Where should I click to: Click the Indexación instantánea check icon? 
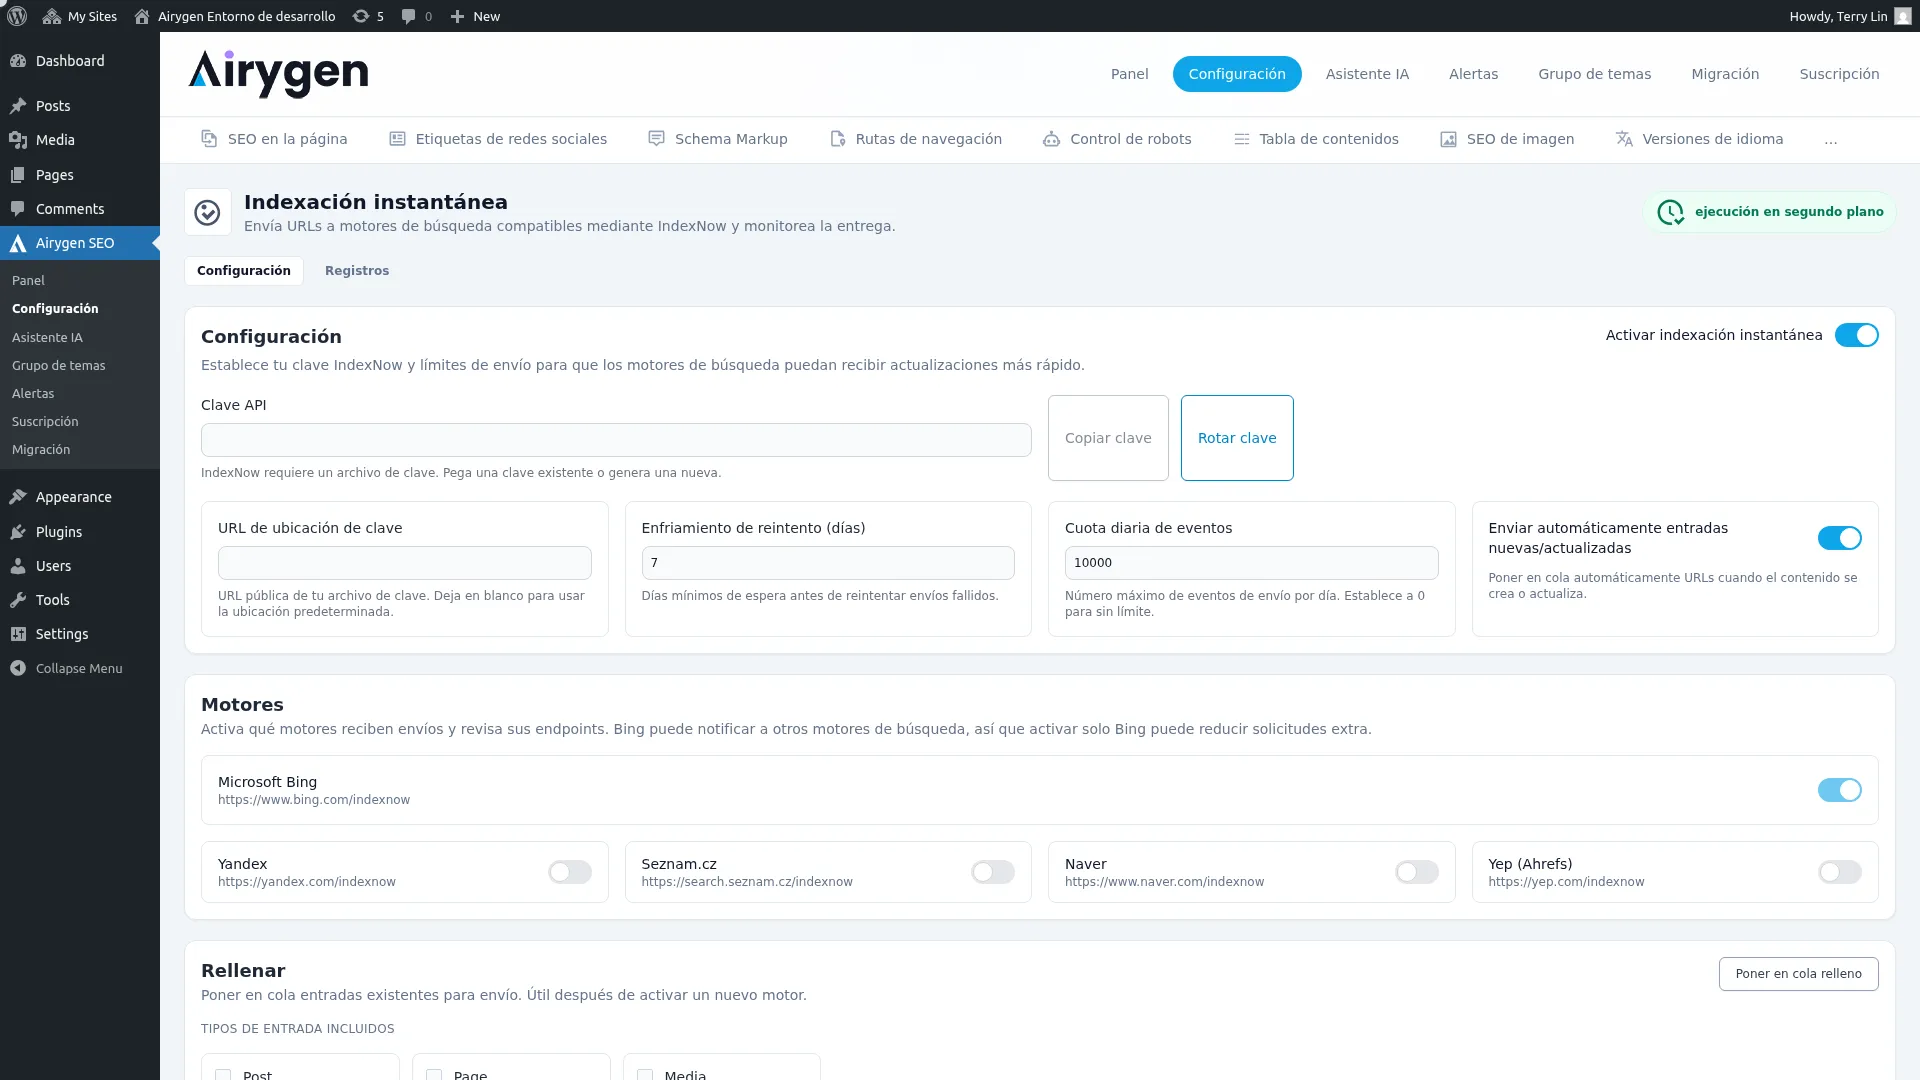207,212
